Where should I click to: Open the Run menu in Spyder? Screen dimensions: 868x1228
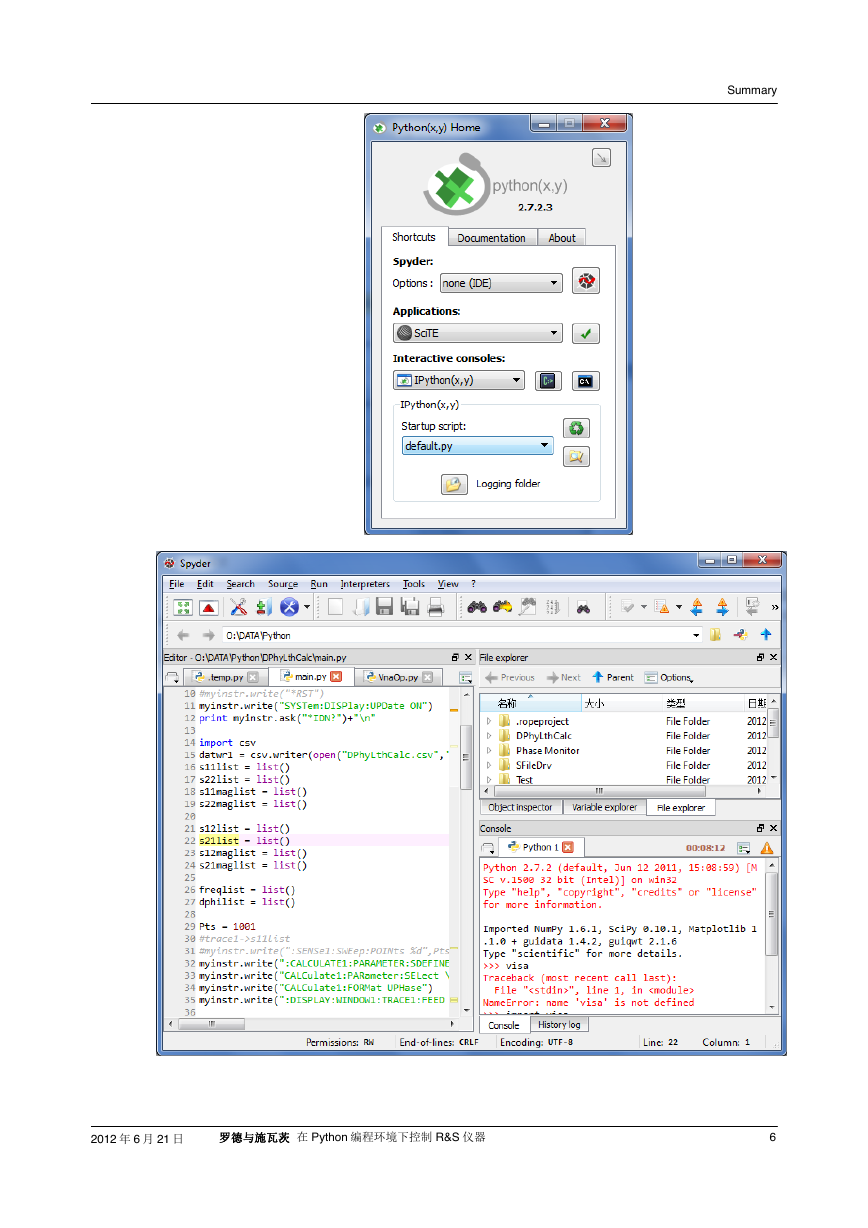point(319,584)
